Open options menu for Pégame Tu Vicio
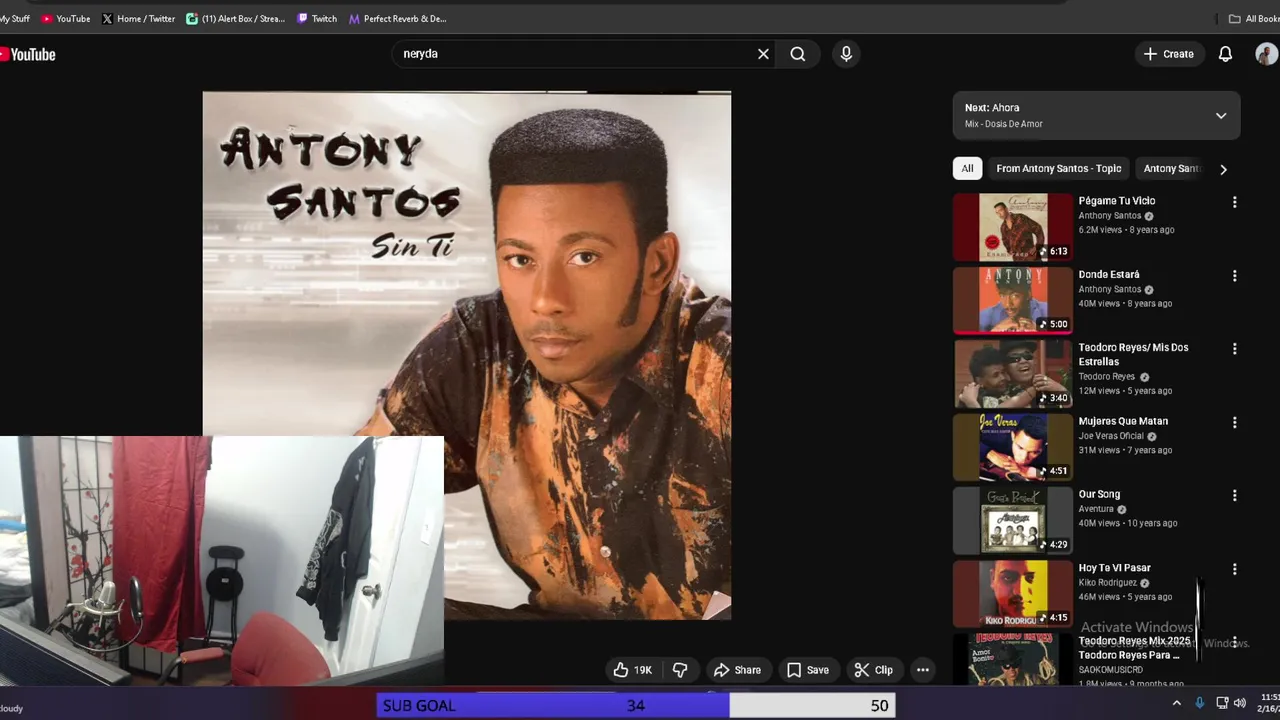The image size is (1280, 720). [x=1234, y=202]
